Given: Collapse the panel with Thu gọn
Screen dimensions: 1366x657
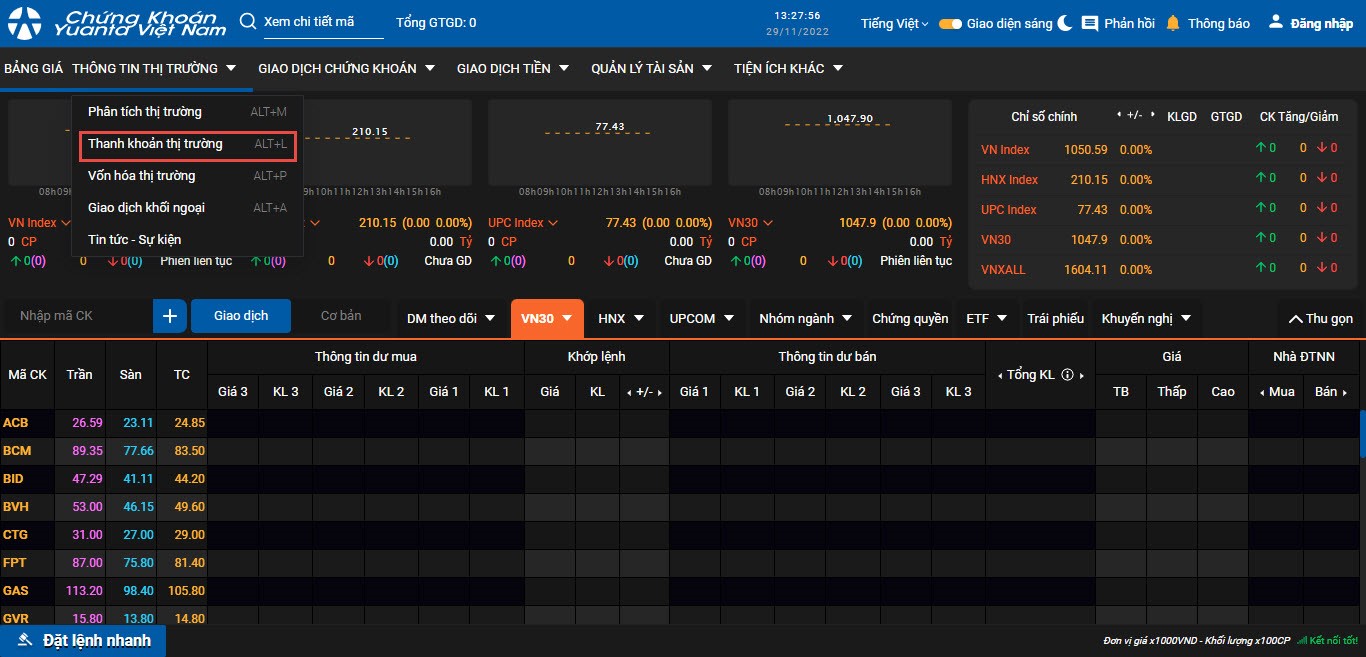Looking at the screenshot, I should 1320,318.
